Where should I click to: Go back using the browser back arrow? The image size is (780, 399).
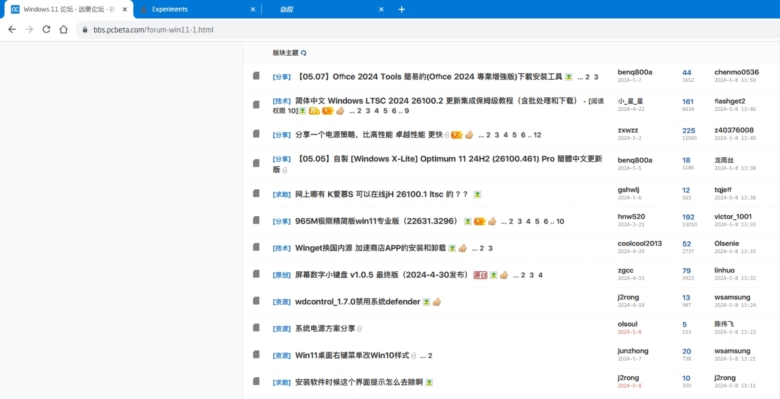coord(12,29)
